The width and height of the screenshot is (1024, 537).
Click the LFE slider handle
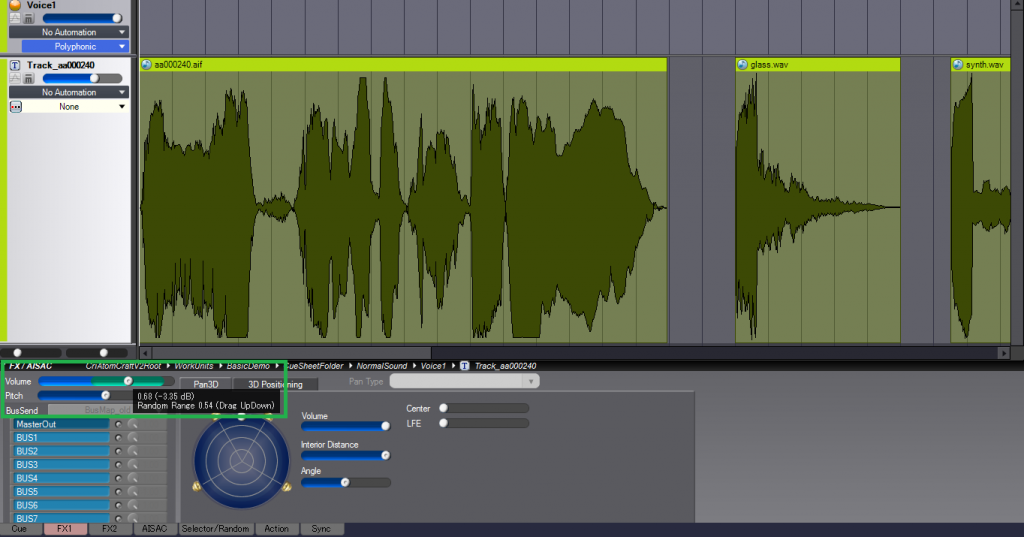click(x=443, y=423)
